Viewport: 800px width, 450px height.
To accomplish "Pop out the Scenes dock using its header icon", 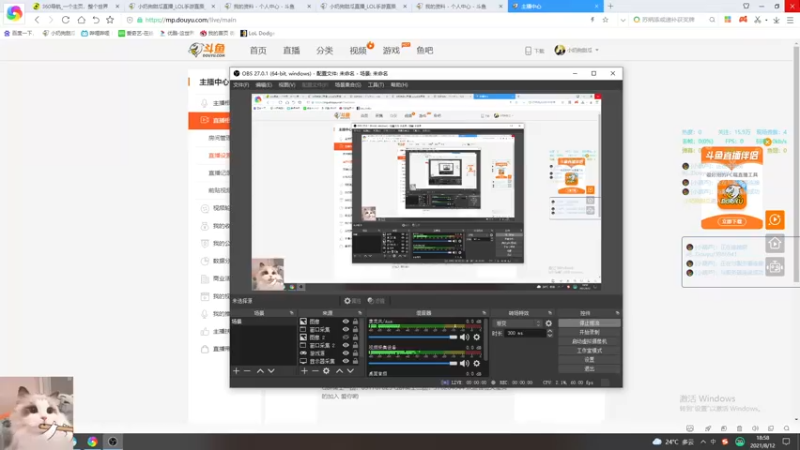I will pos(291,313).
